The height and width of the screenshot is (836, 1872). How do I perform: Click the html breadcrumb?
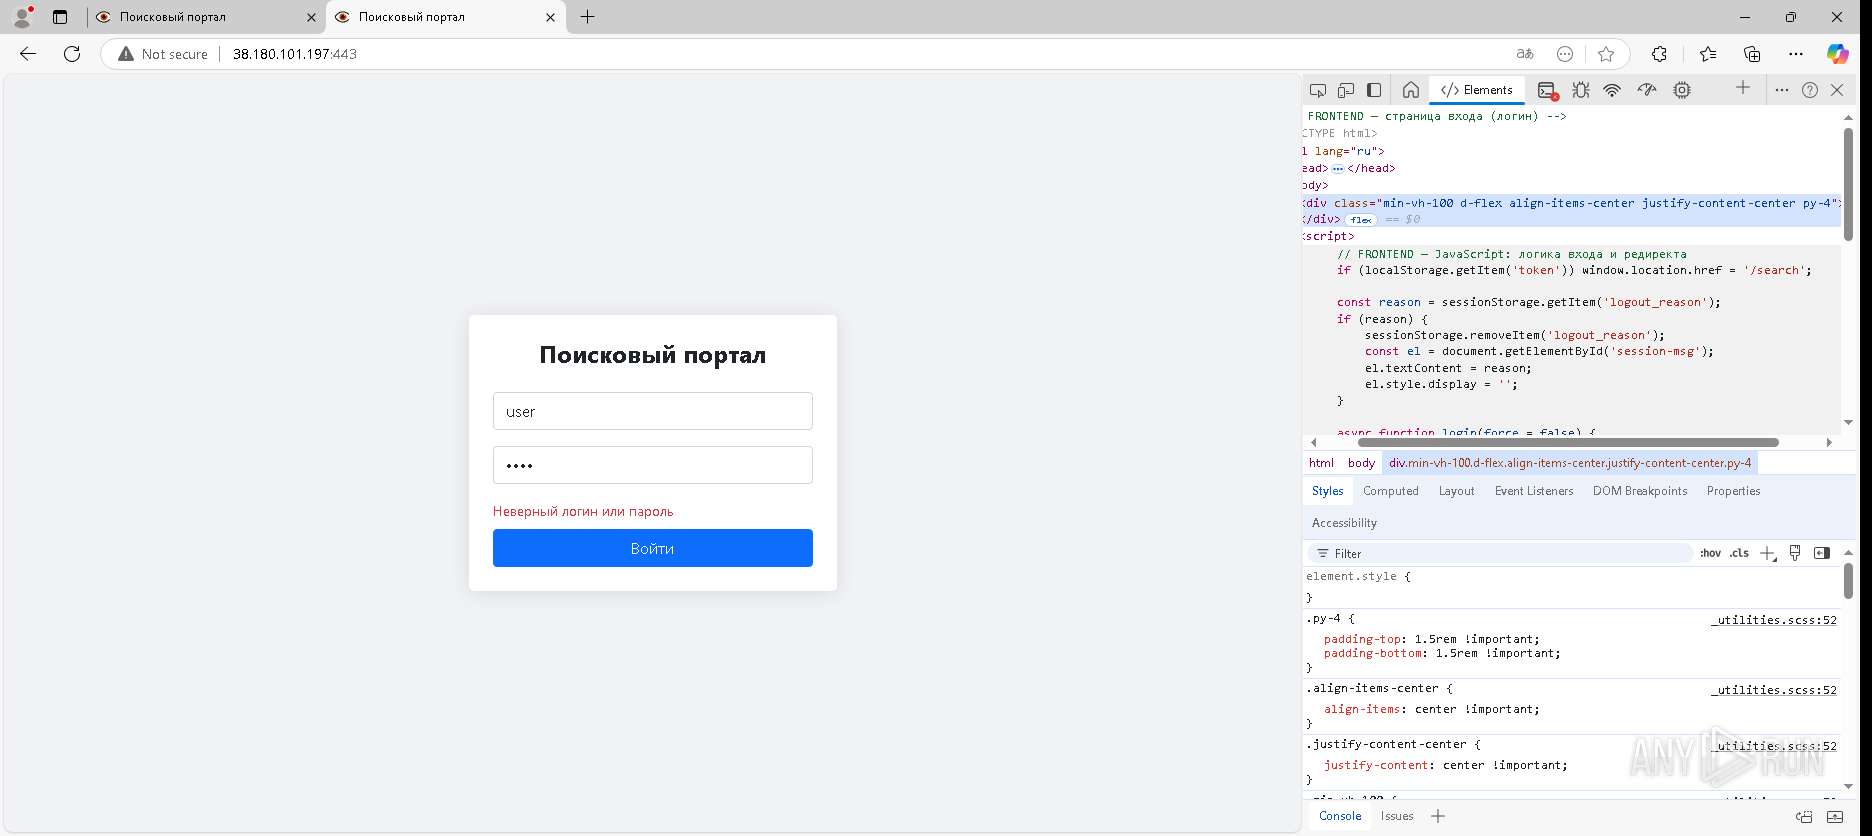(x=1321, y=463)
